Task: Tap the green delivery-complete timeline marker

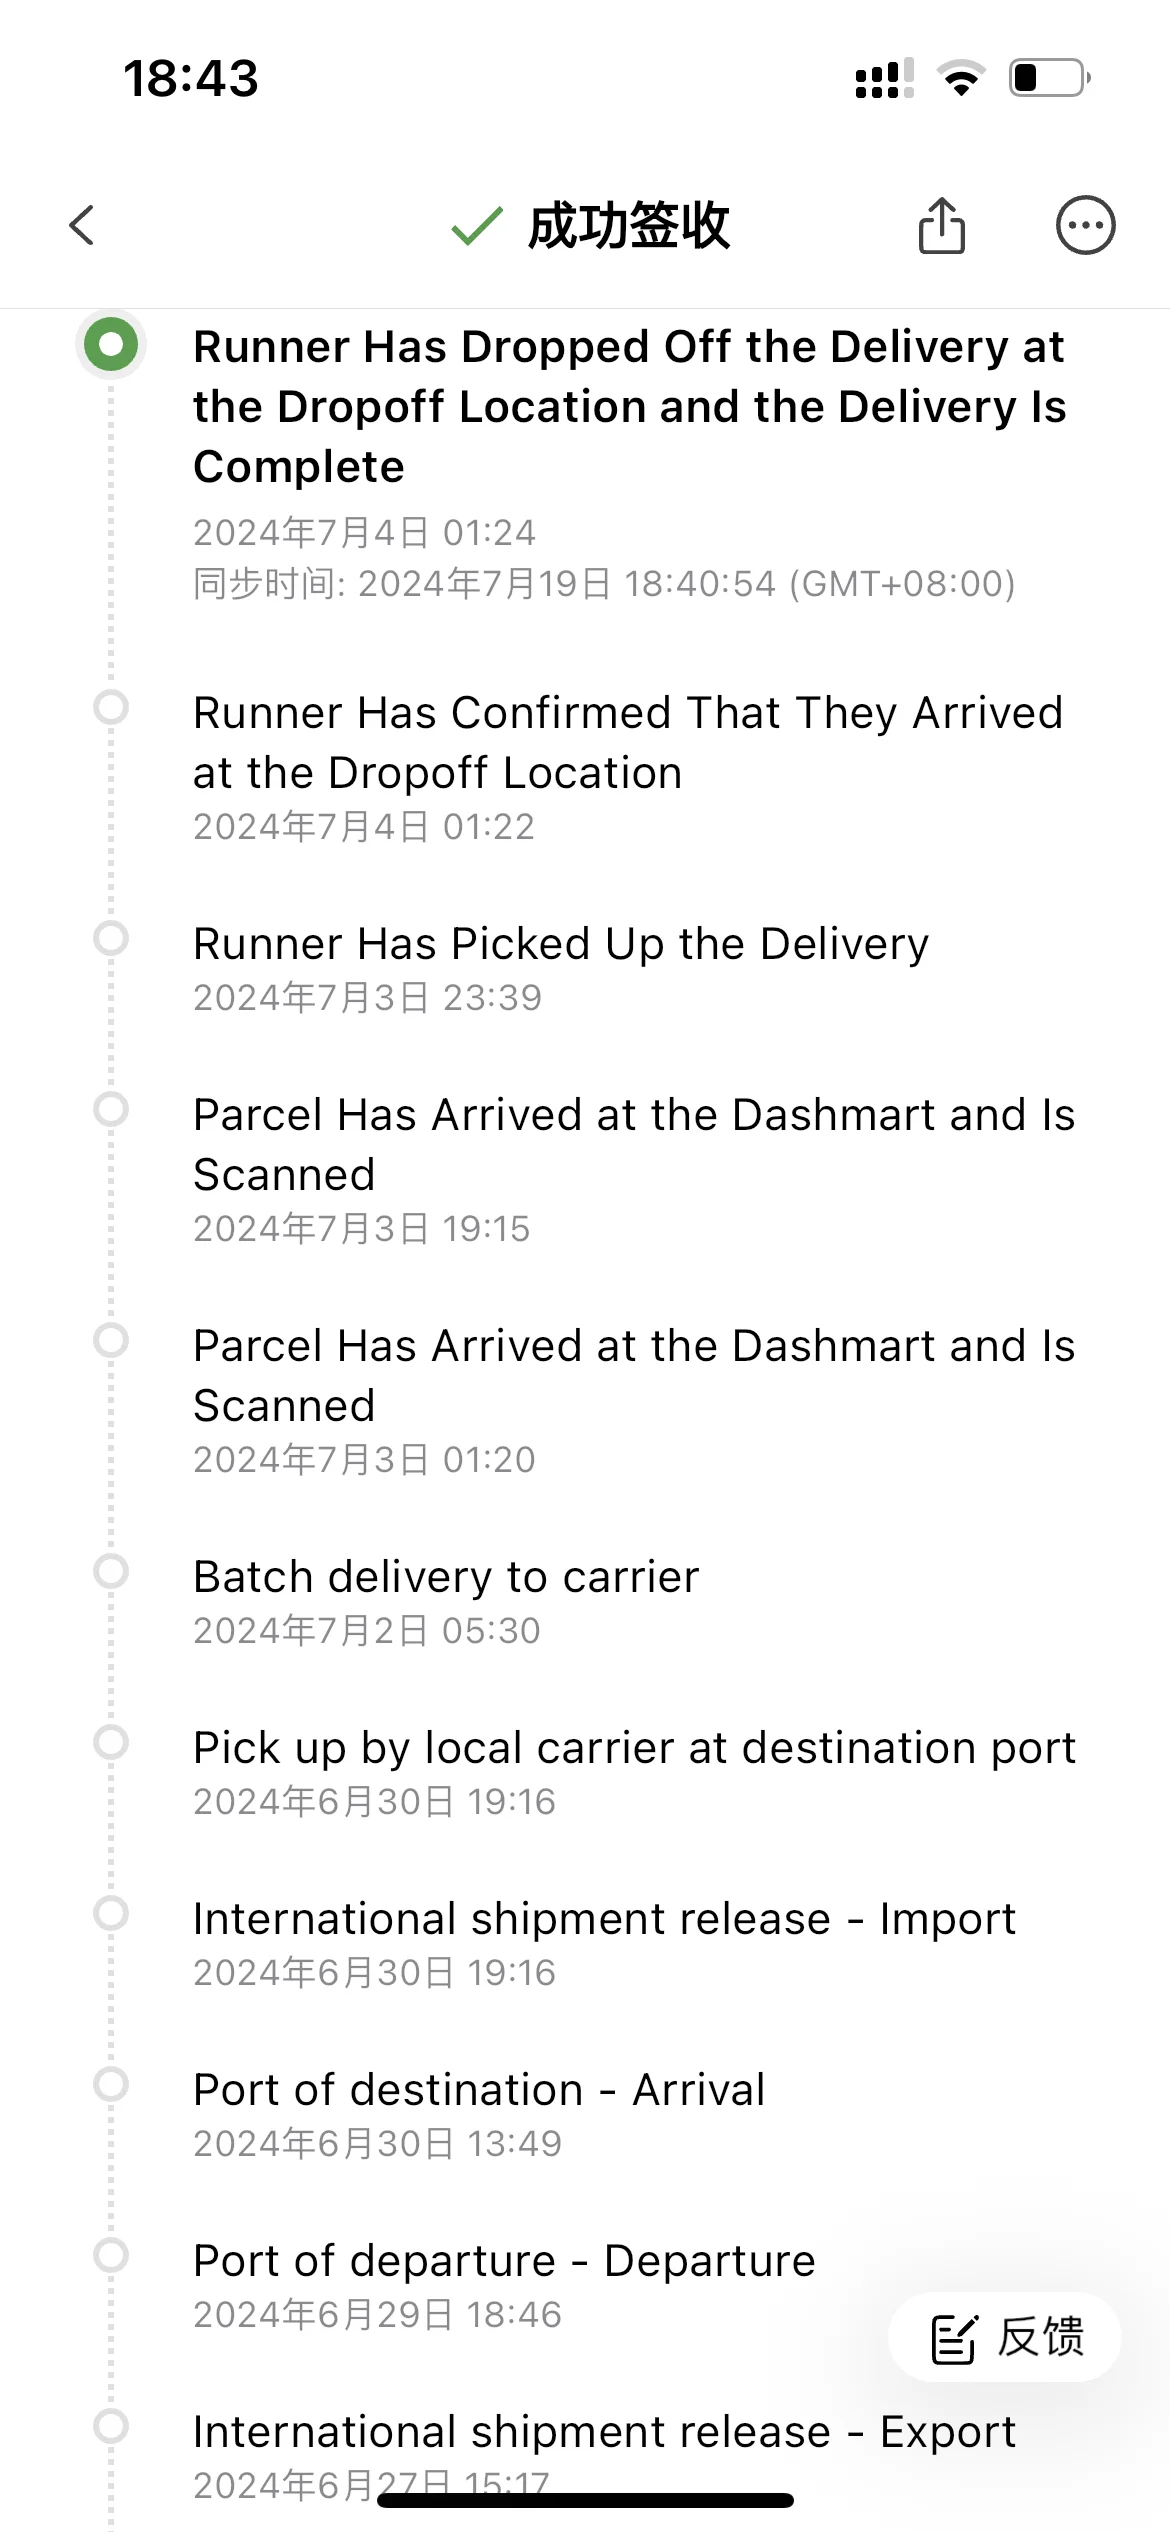Action: [111, 345]
